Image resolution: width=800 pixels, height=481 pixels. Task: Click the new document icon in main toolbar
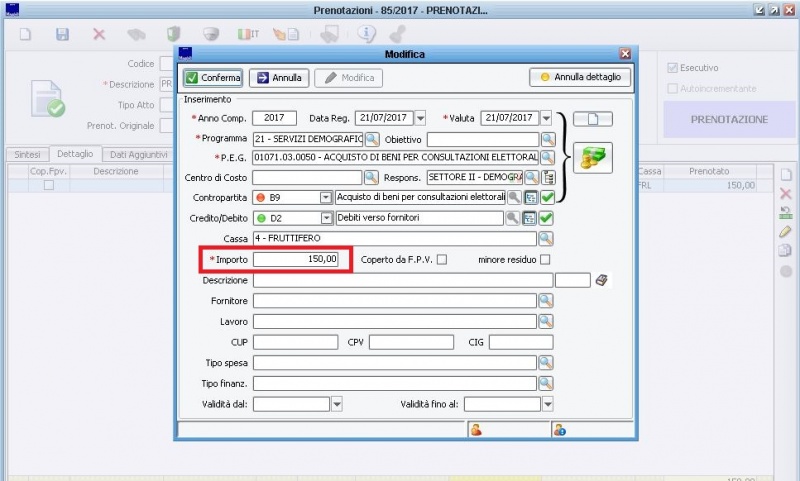25,34
